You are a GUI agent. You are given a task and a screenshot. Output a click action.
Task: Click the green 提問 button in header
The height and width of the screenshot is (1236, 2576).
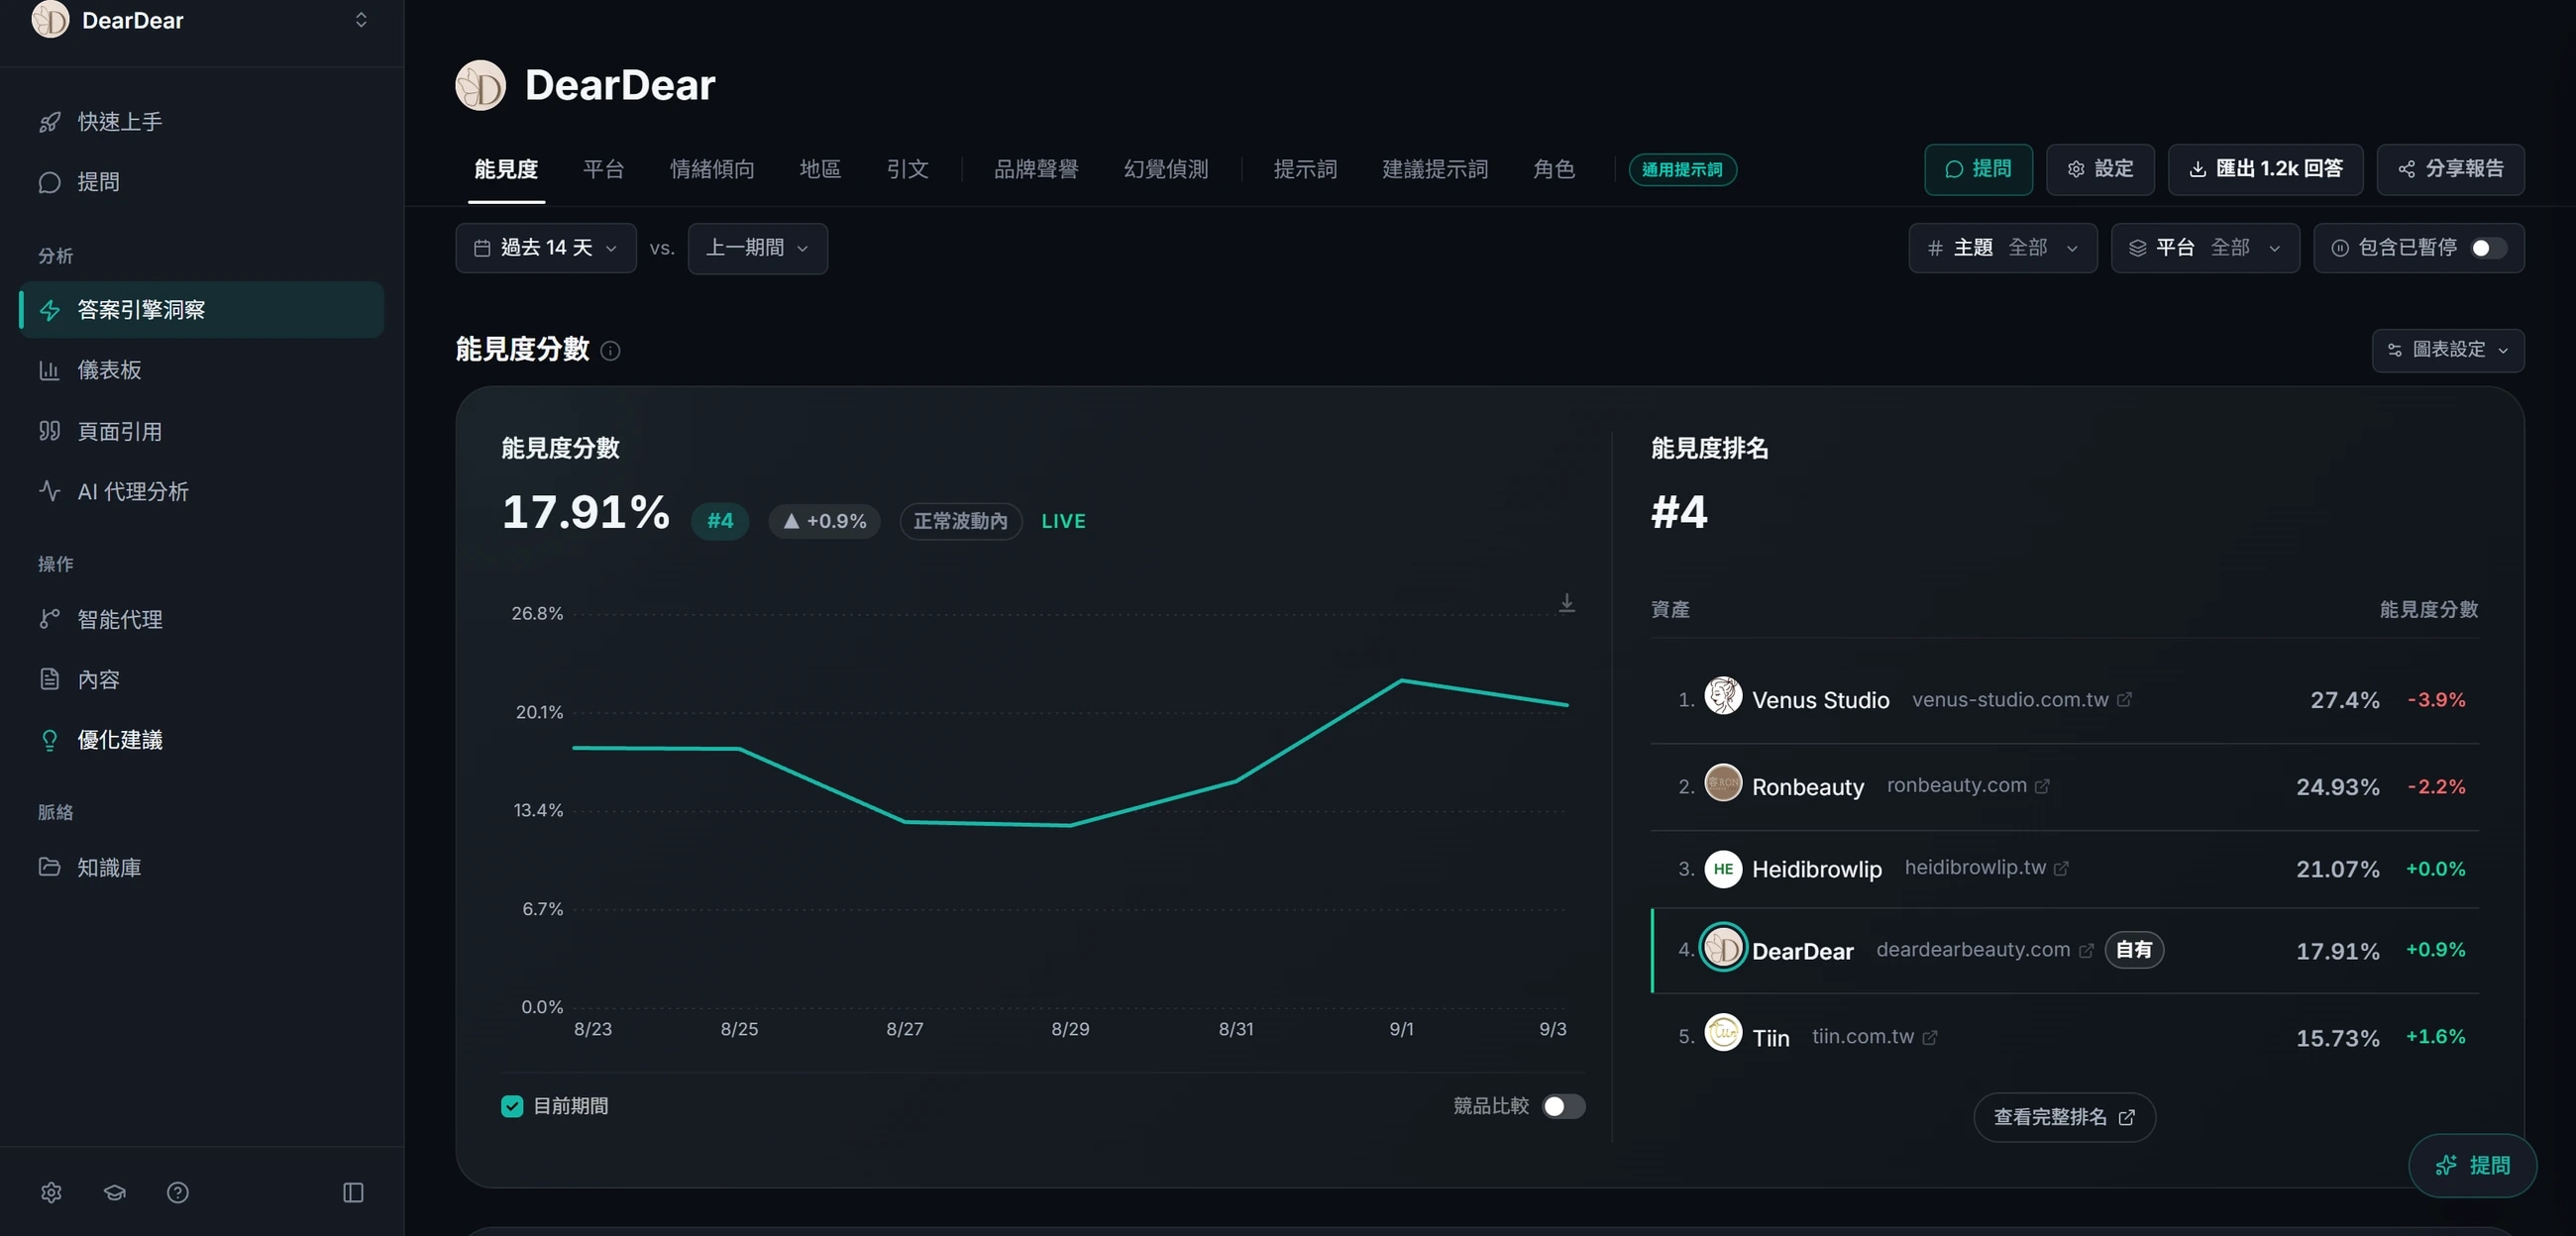[1978, 169]
